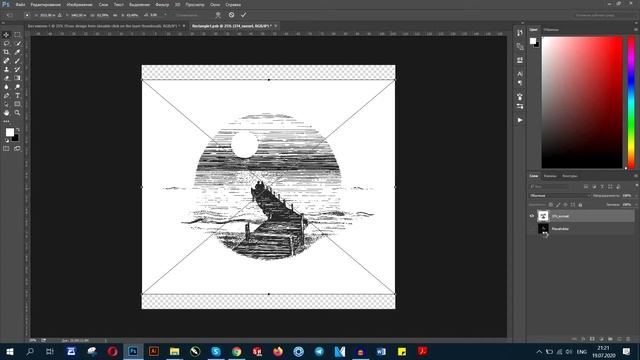This screenshot has height=360, width=640.
Task: Select the Eraser tool
Action: (x=6, y=78)
